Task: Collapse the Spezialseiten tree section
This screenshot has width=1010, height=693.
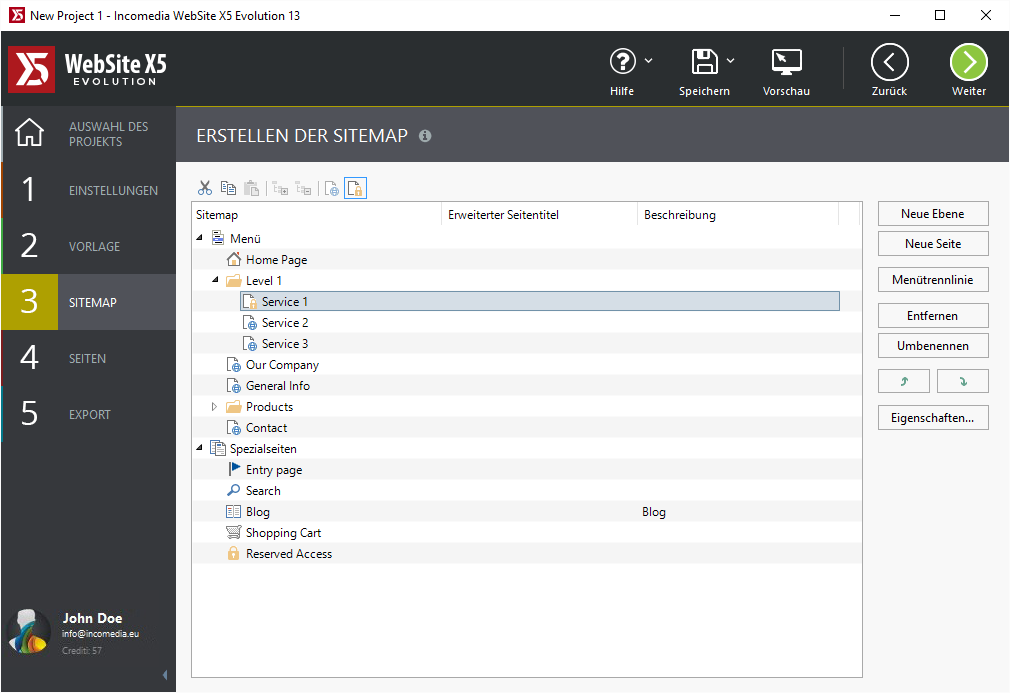Action: [199, 449]
